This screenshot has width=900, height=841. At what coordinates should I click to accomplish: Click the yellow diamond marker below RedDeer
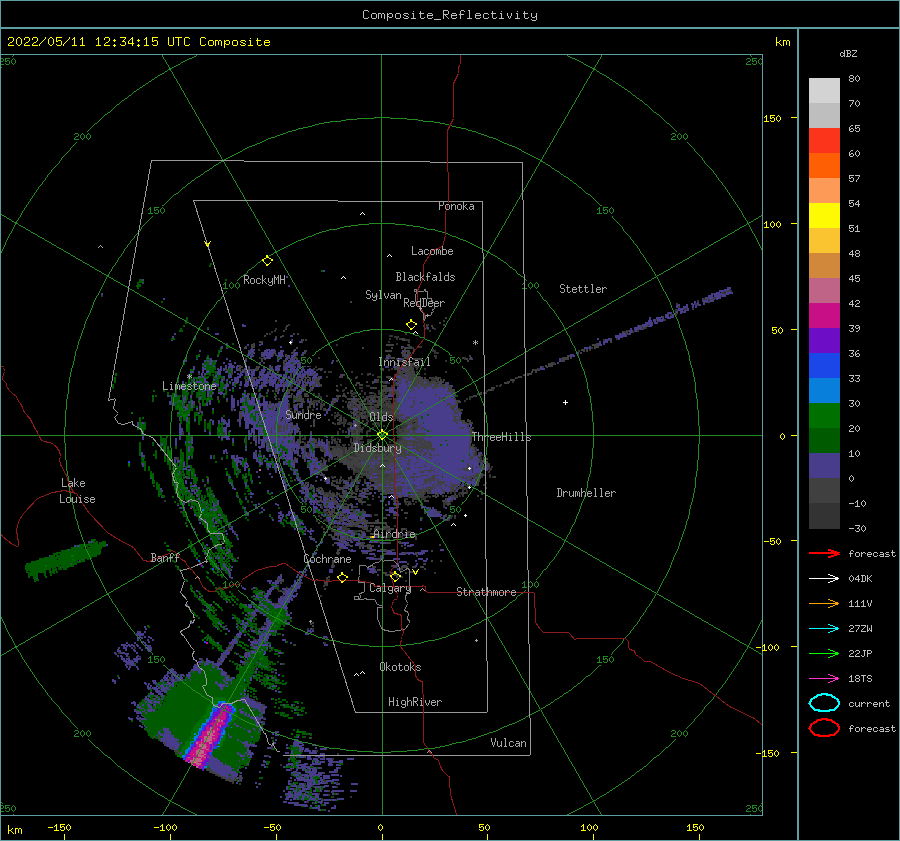click(411, 325)
